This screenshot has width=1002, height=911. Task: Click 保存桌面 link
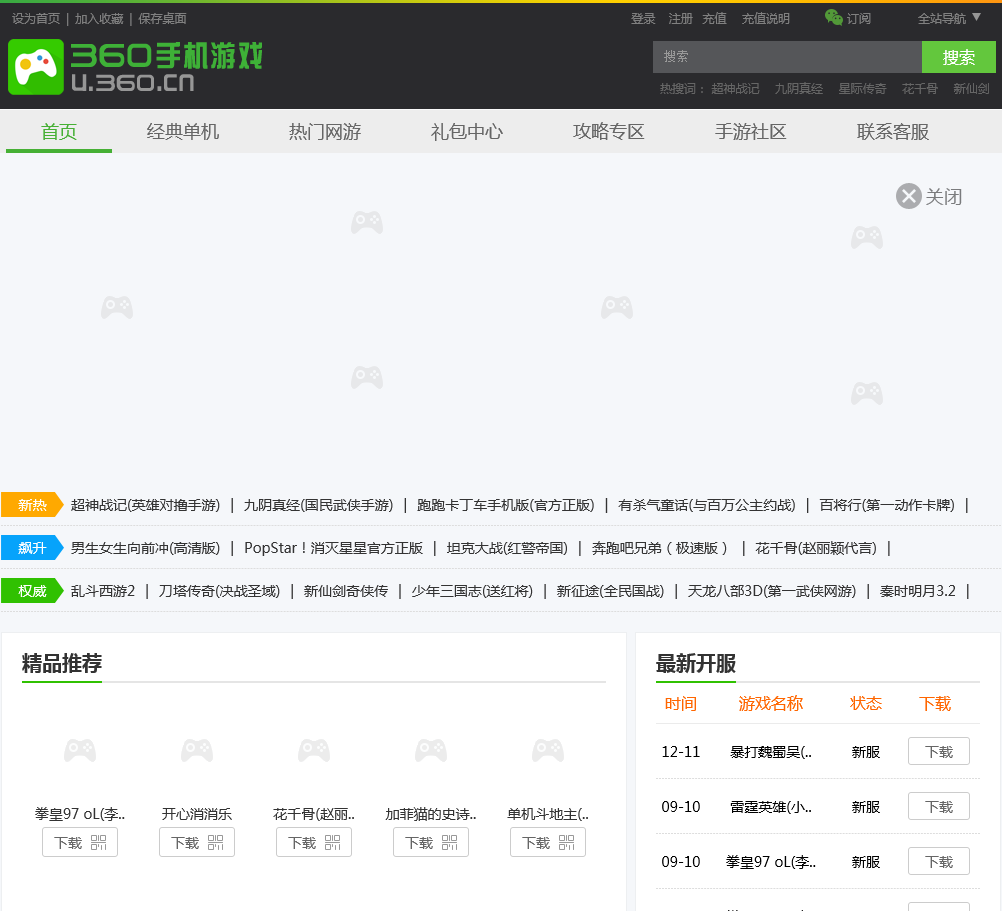162,19
